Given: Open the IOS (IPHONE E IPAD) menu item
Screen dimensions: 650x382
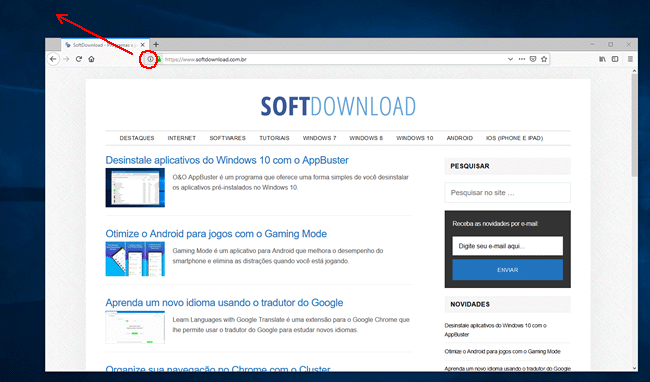Looking at the screenshot, I should 514,138.
